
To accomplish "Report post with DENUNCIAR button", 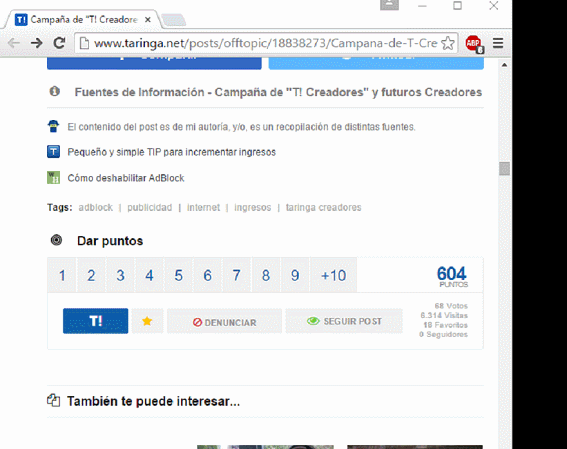I will click(x=224, y=321).
